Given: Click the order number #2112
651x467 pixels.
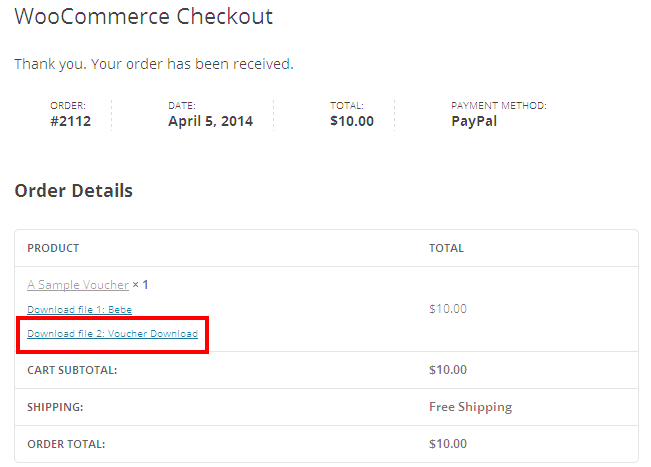Looking at the screenshot, I should (70, 121).
